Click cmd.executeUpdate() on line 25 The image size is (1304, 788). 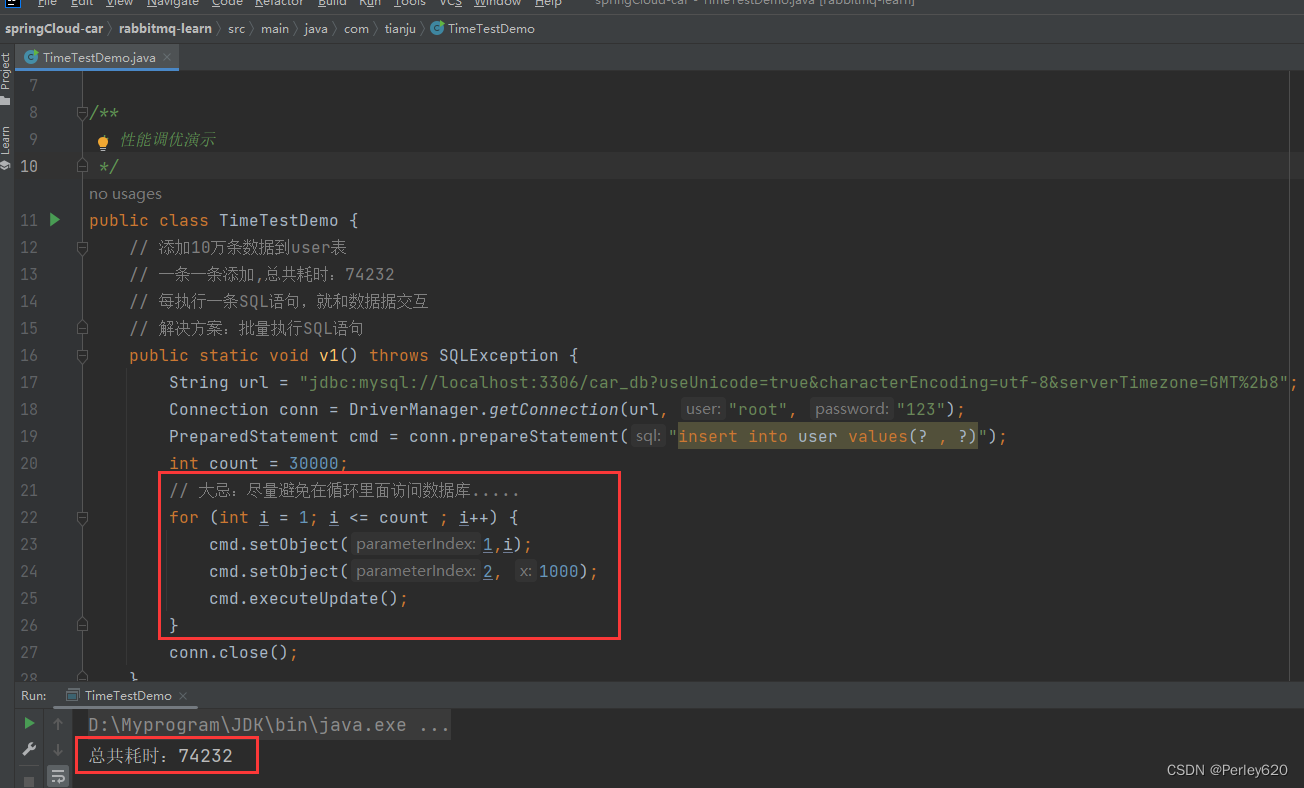pyautogui.click(x=309, y=598)
